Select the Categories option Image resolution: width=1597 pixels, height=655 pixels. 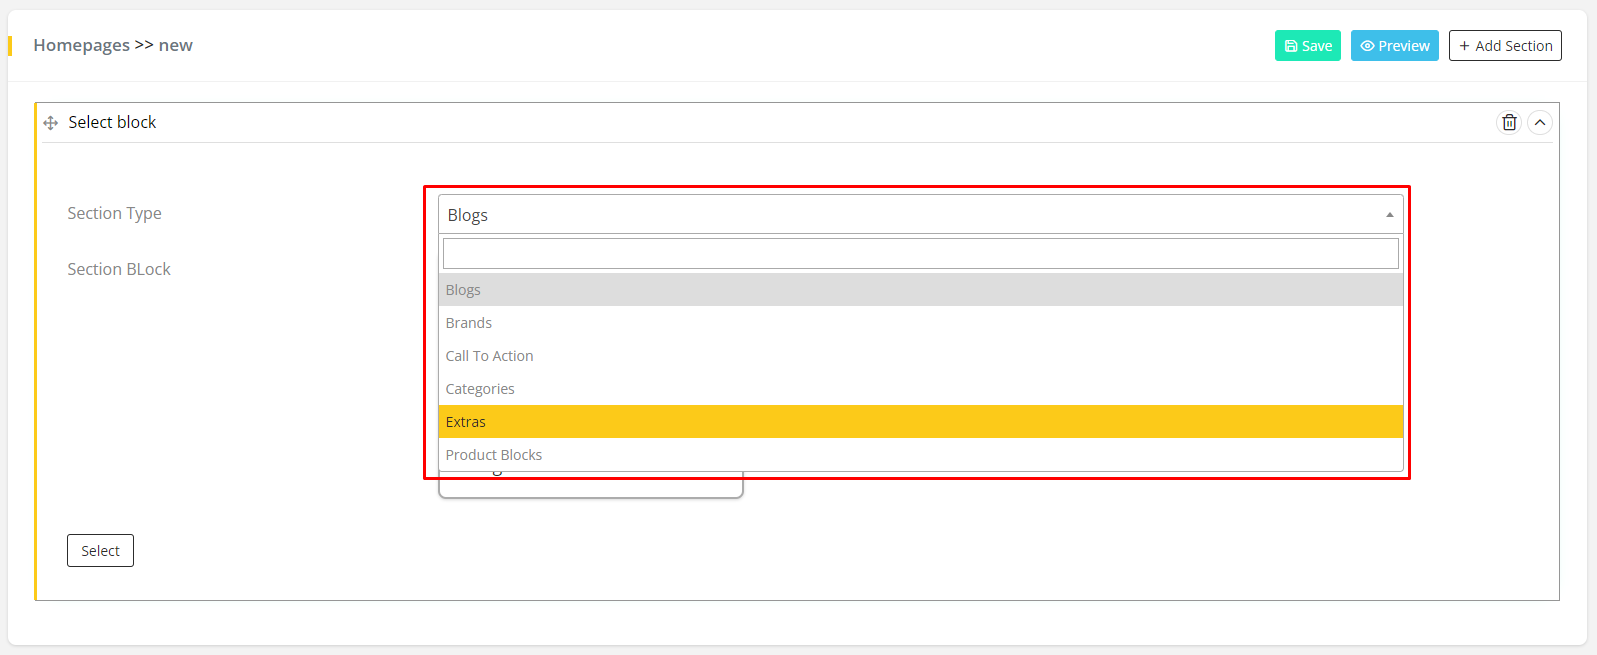480,389
